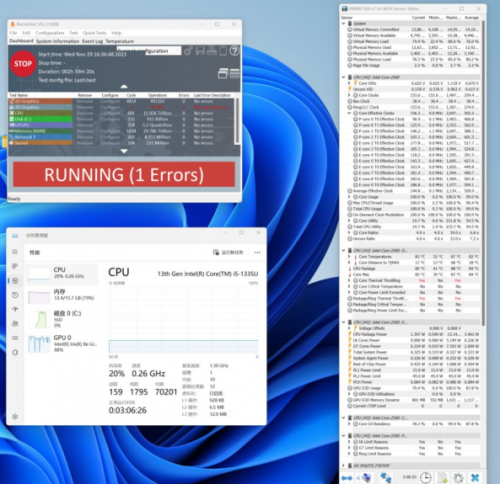The width and height of the screenshot is (500, 484).
Task: Expand the IA Limit Reasons row
Action: [x=349, y=442]
